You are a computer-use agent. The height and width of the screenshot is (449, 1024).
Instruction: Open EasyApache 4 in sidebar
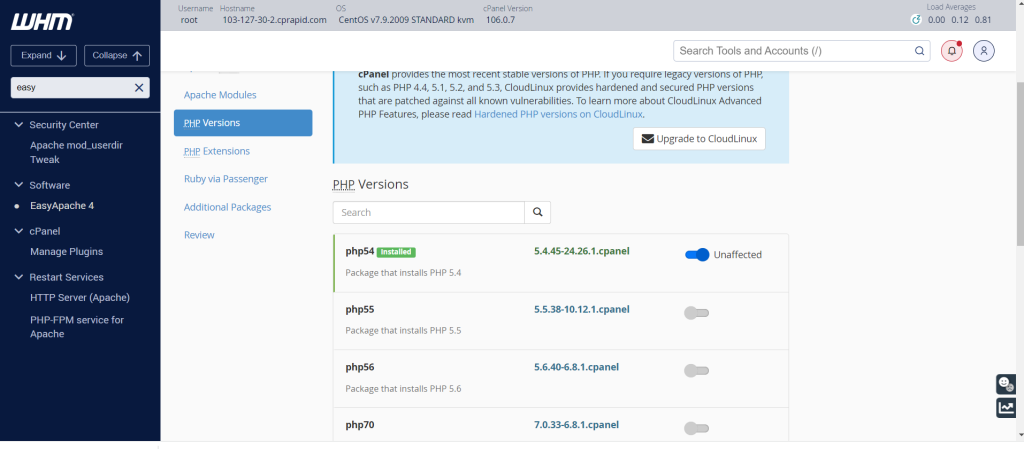coord(62,206)
